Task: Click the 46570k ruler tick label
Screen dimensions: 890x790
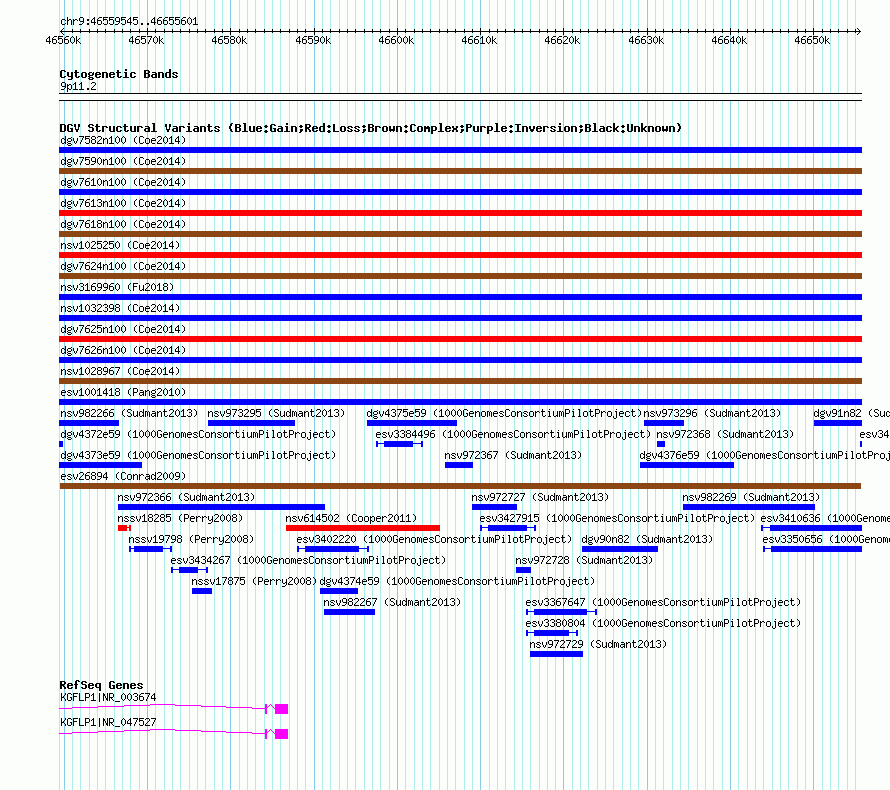Action: click(146, 40)
